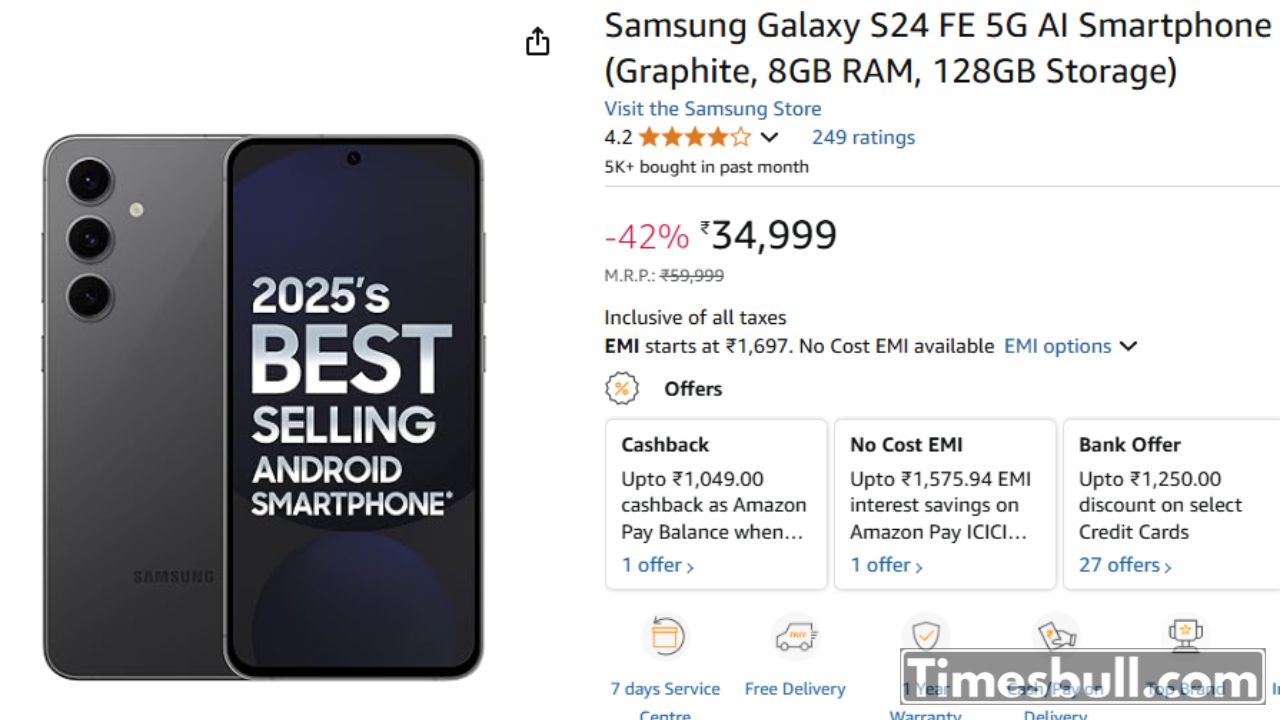Image resolution: width=1280 pixels, height=720 pixels.
Task: Click the Offers percent badge icon
Action: (x=622, y=388)
